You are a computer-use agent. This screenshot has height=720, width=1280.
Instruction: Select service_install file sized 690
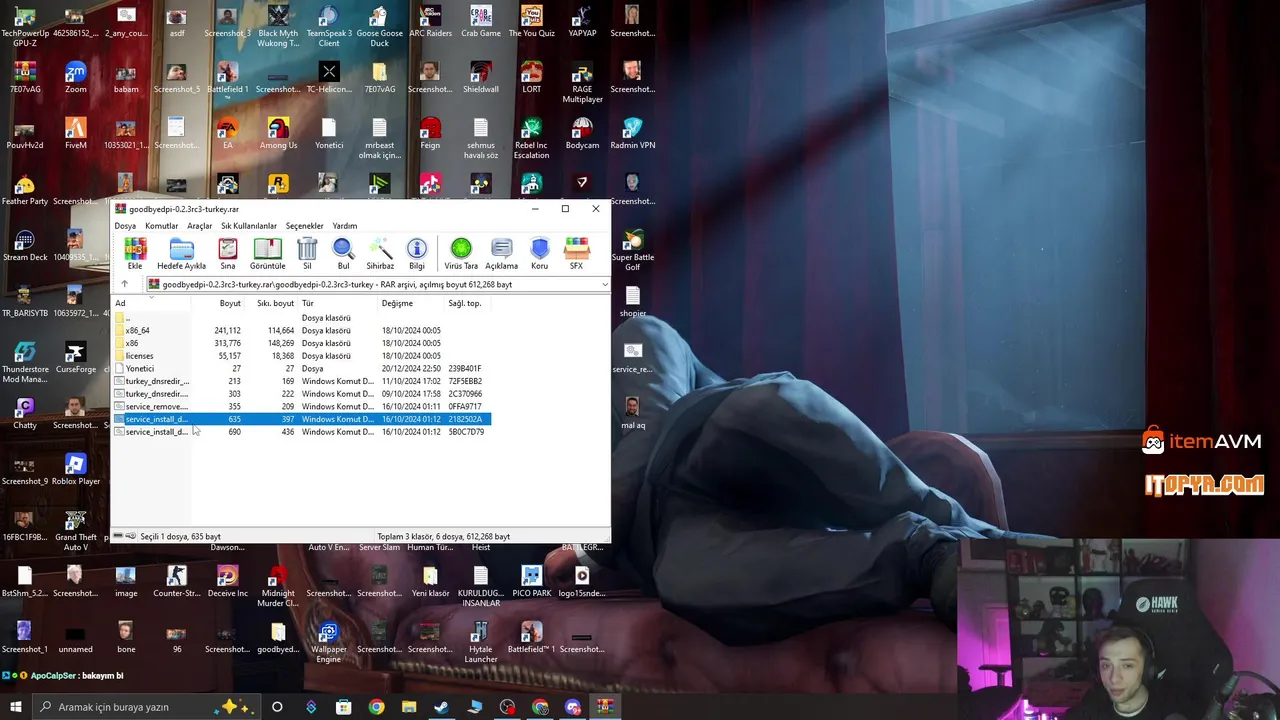tap(301, 432)
